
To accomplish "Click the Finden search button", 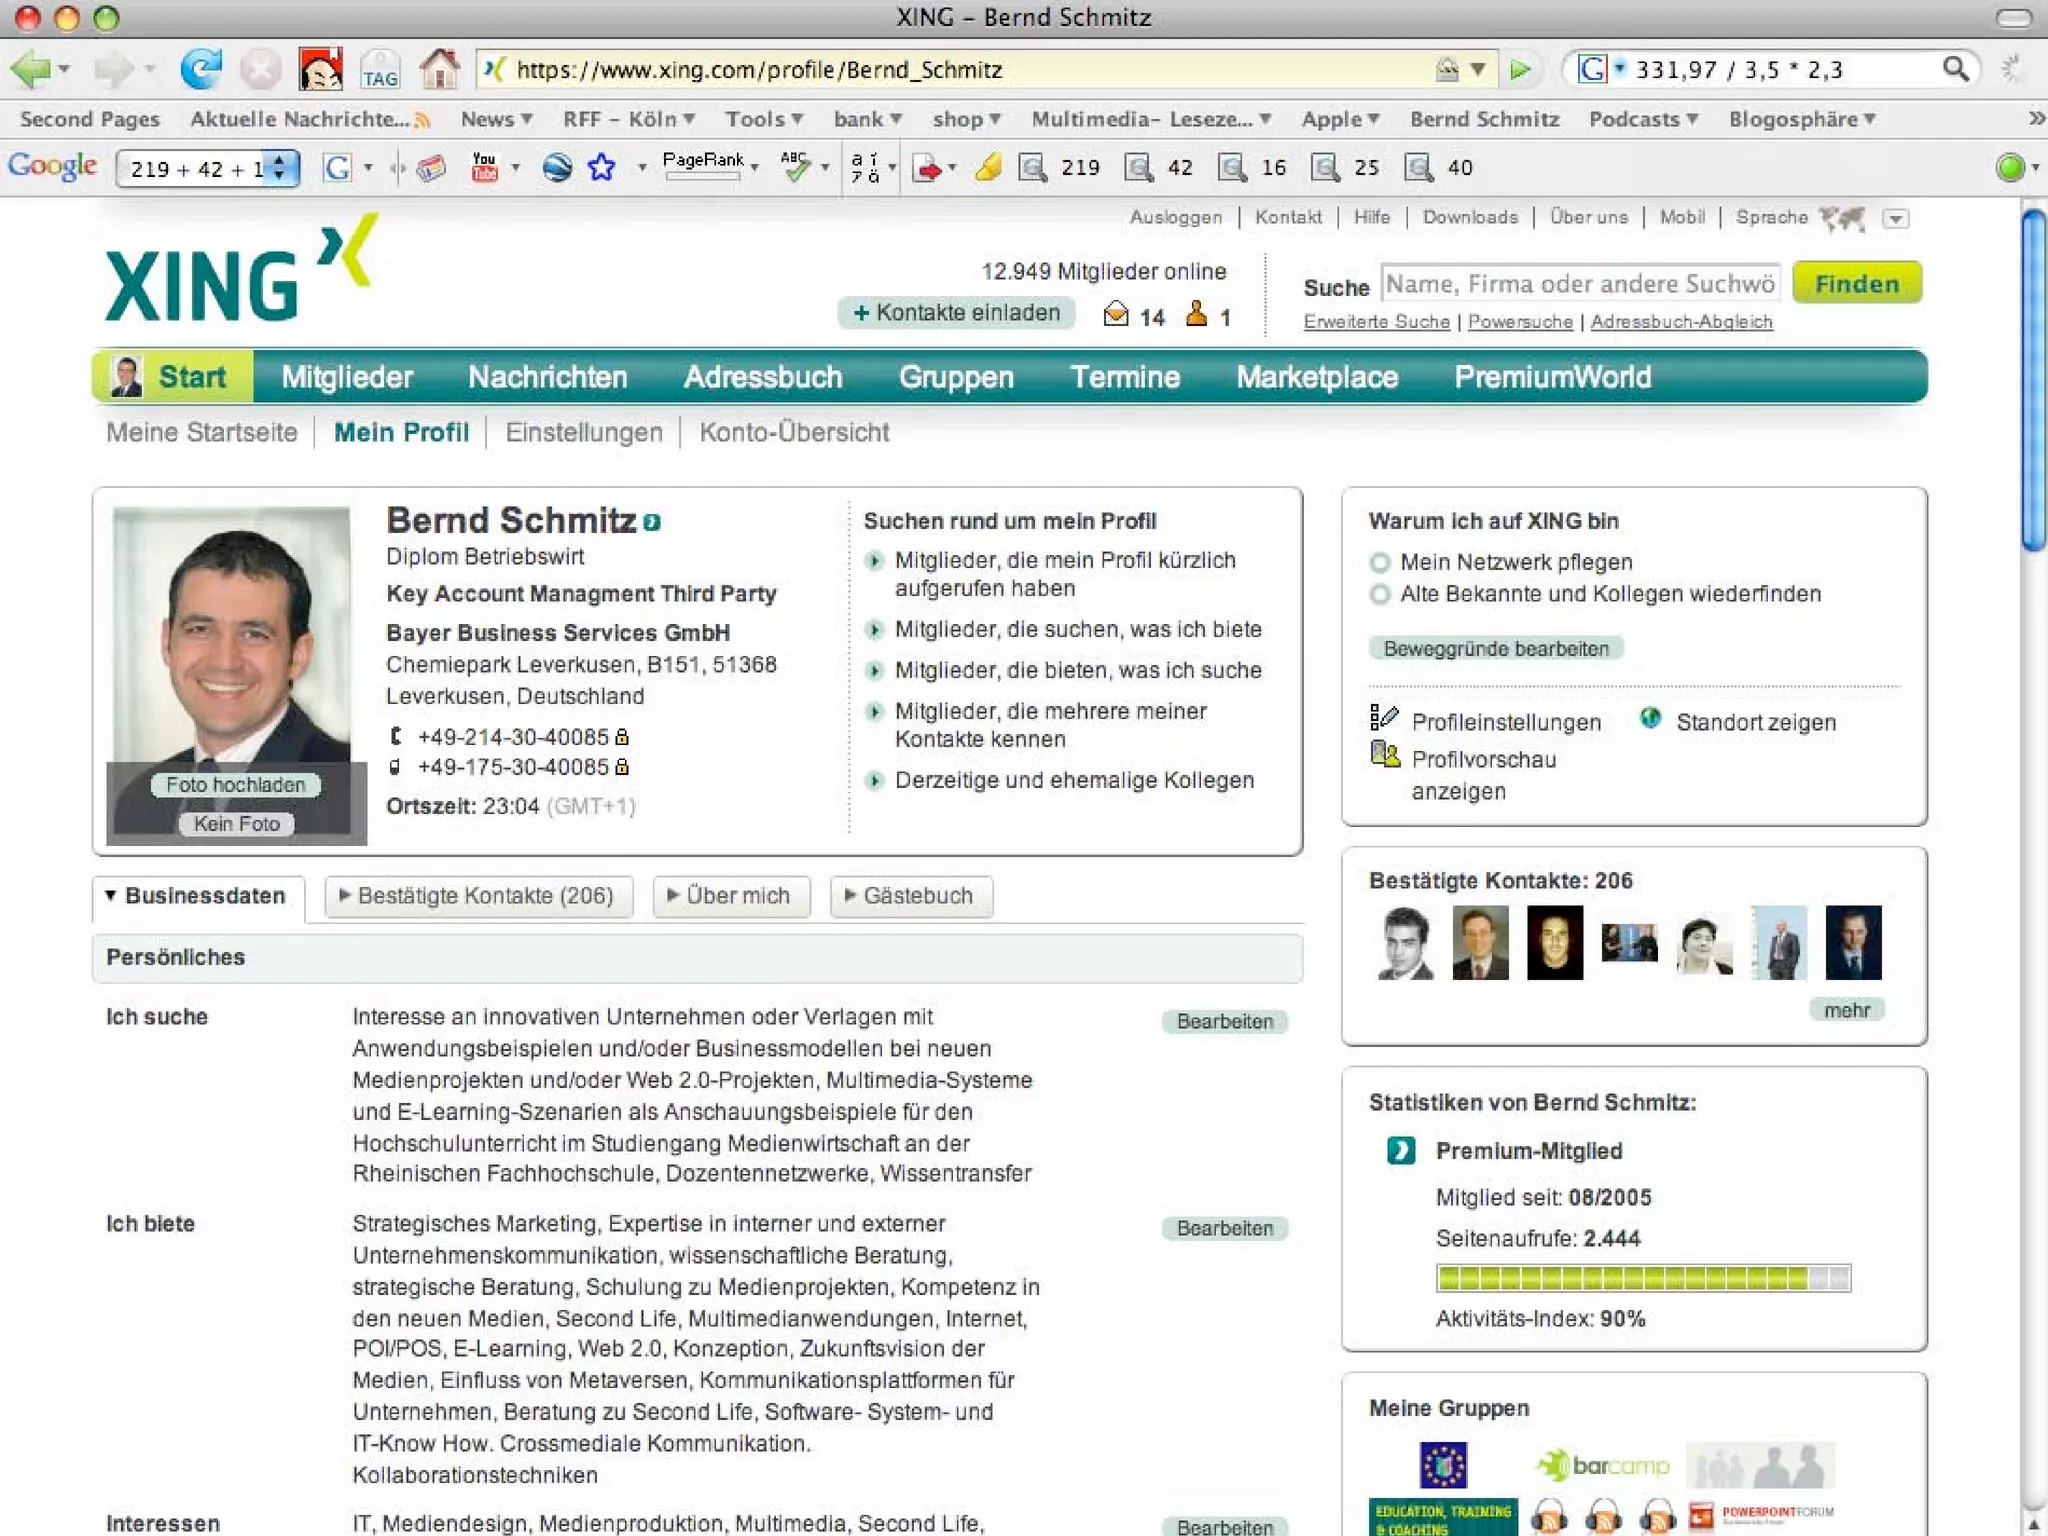I will click(1856, 284).
